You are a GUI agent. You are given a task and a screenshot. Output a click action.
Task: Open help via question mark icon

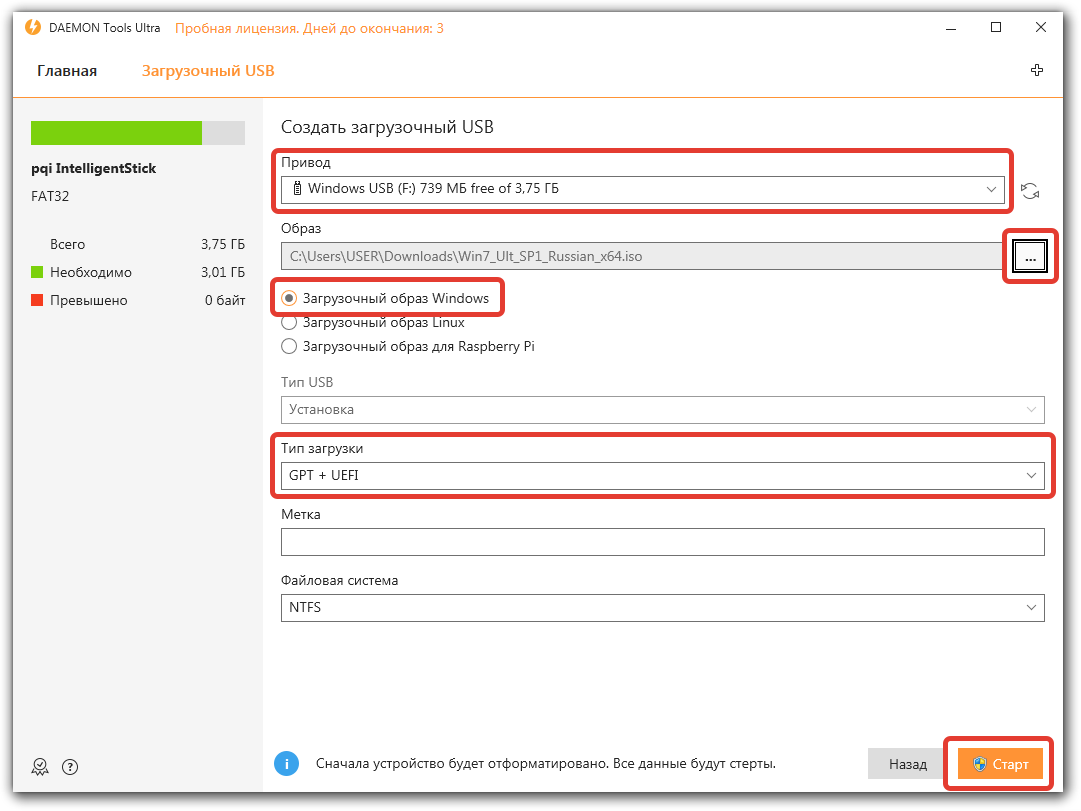click(x=70, y=767)
